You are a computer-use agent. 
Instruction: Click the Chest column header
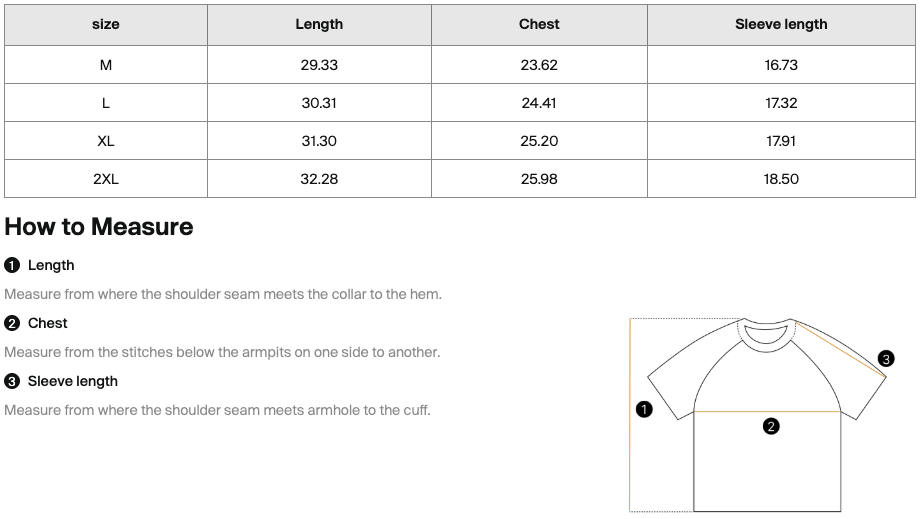[x=539, y=25]
